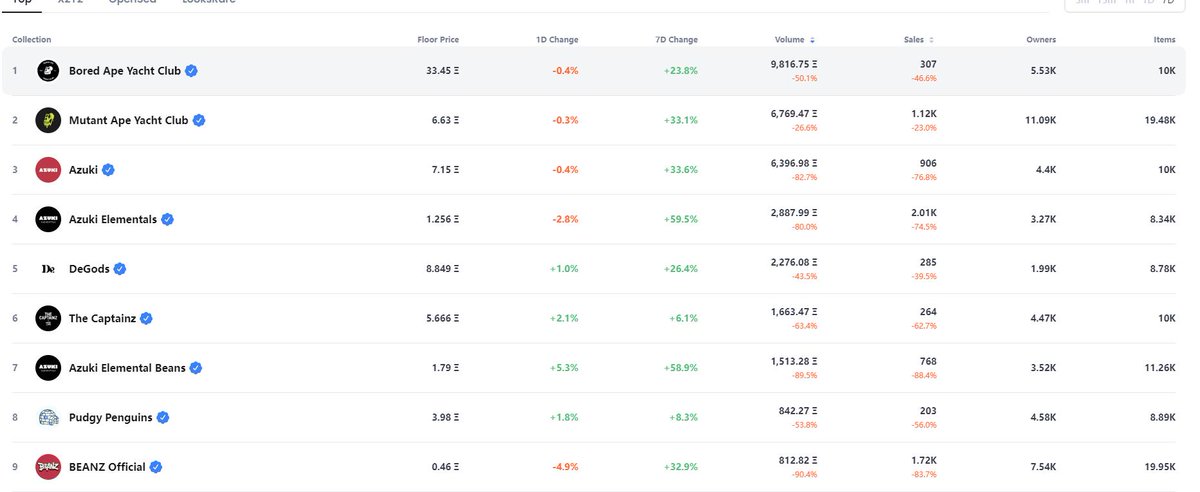1200x492 pixels.
Task: Sort table by the Sales header label
Action: (x=913, y=40)
